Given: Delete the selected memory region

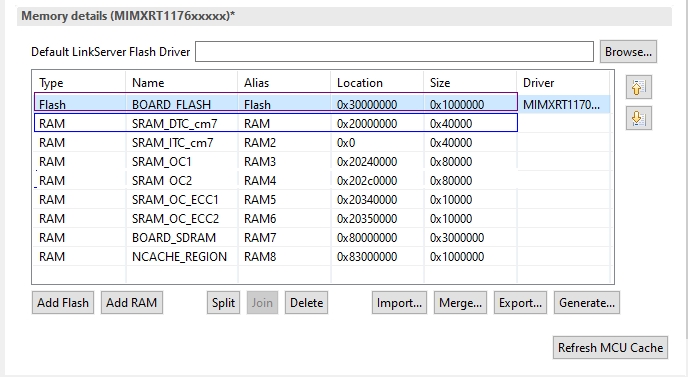Looking at the screenshot, I should (x=306, y=303).
